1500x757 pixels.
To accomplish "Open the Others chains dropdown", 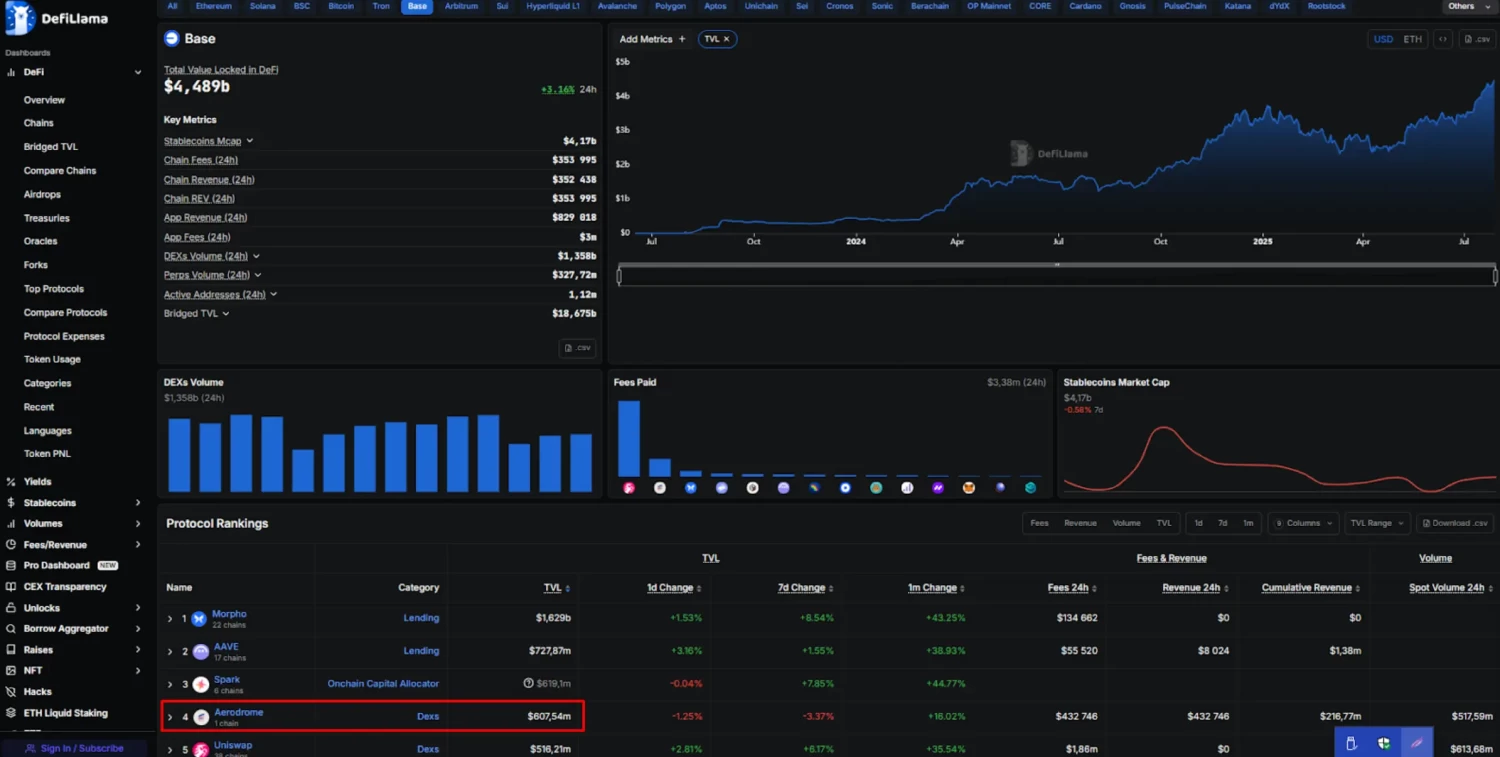I will click(1470, 6).
